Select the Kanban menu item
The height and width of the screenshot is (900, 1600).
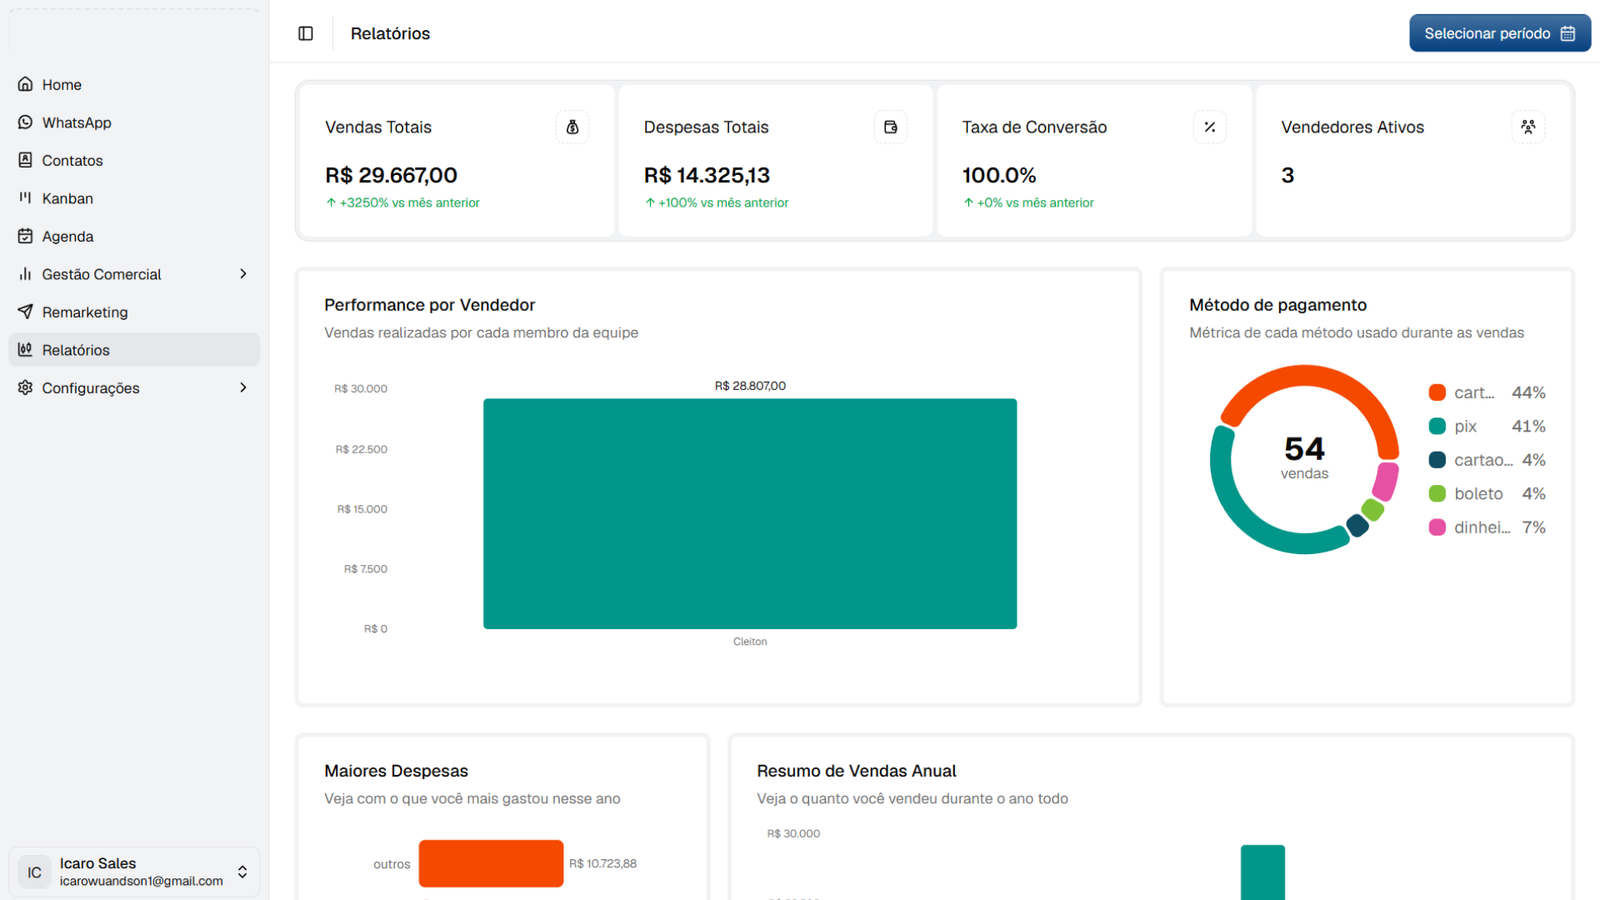[x=134, y=198]
